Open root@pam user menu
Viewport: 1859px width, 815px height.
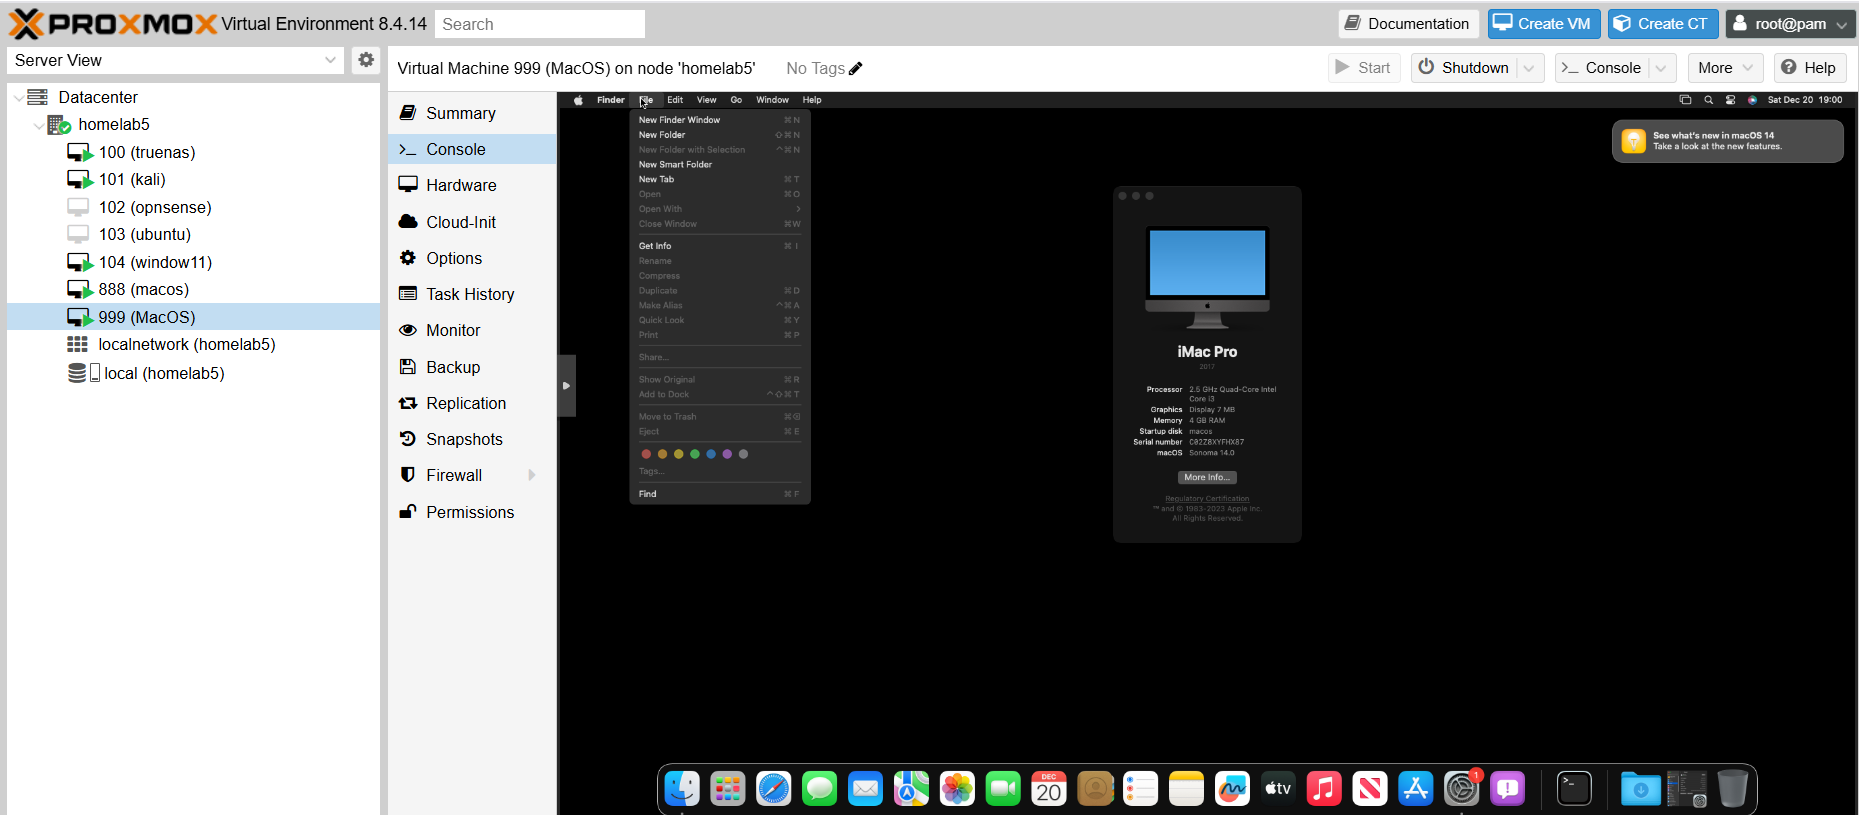point(1791,24)
